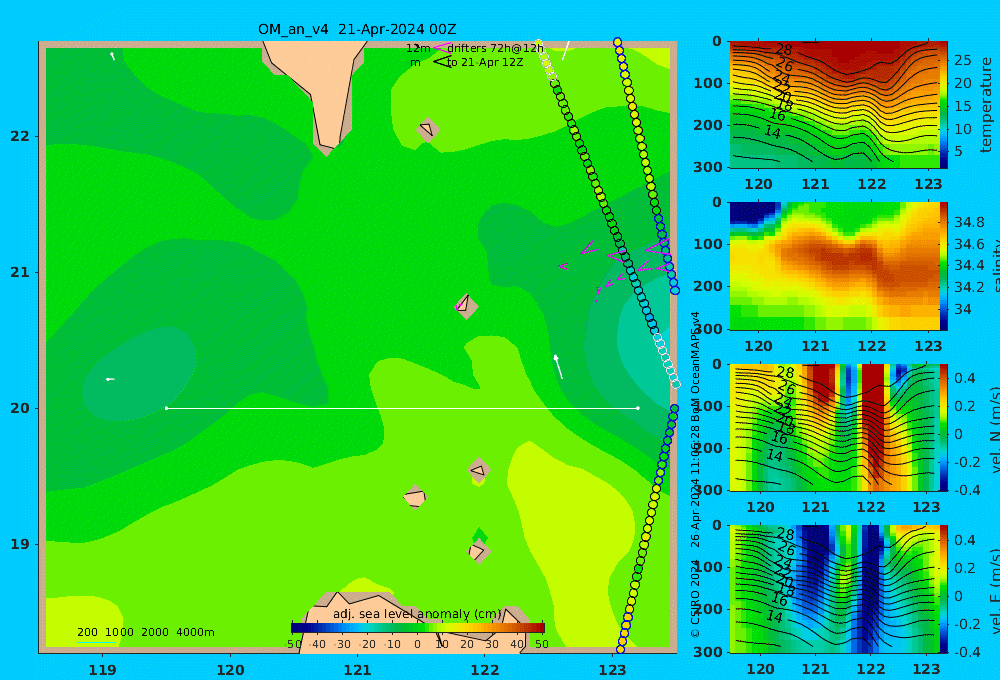Click the 25 tick on the temperature scale
The height and width of the screenshot is (680, 1000).
(x=963, y=61)
